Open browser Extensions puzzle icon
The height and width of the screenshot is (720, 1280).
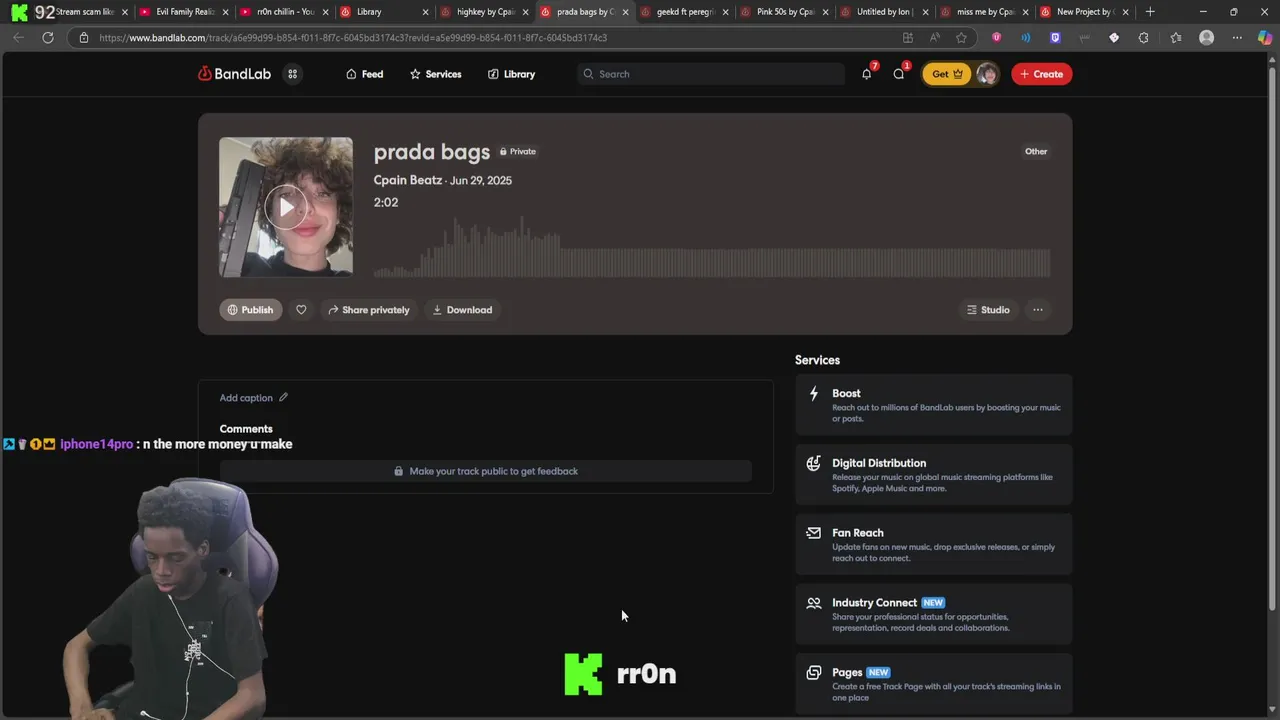click(x=1143, y=37)
